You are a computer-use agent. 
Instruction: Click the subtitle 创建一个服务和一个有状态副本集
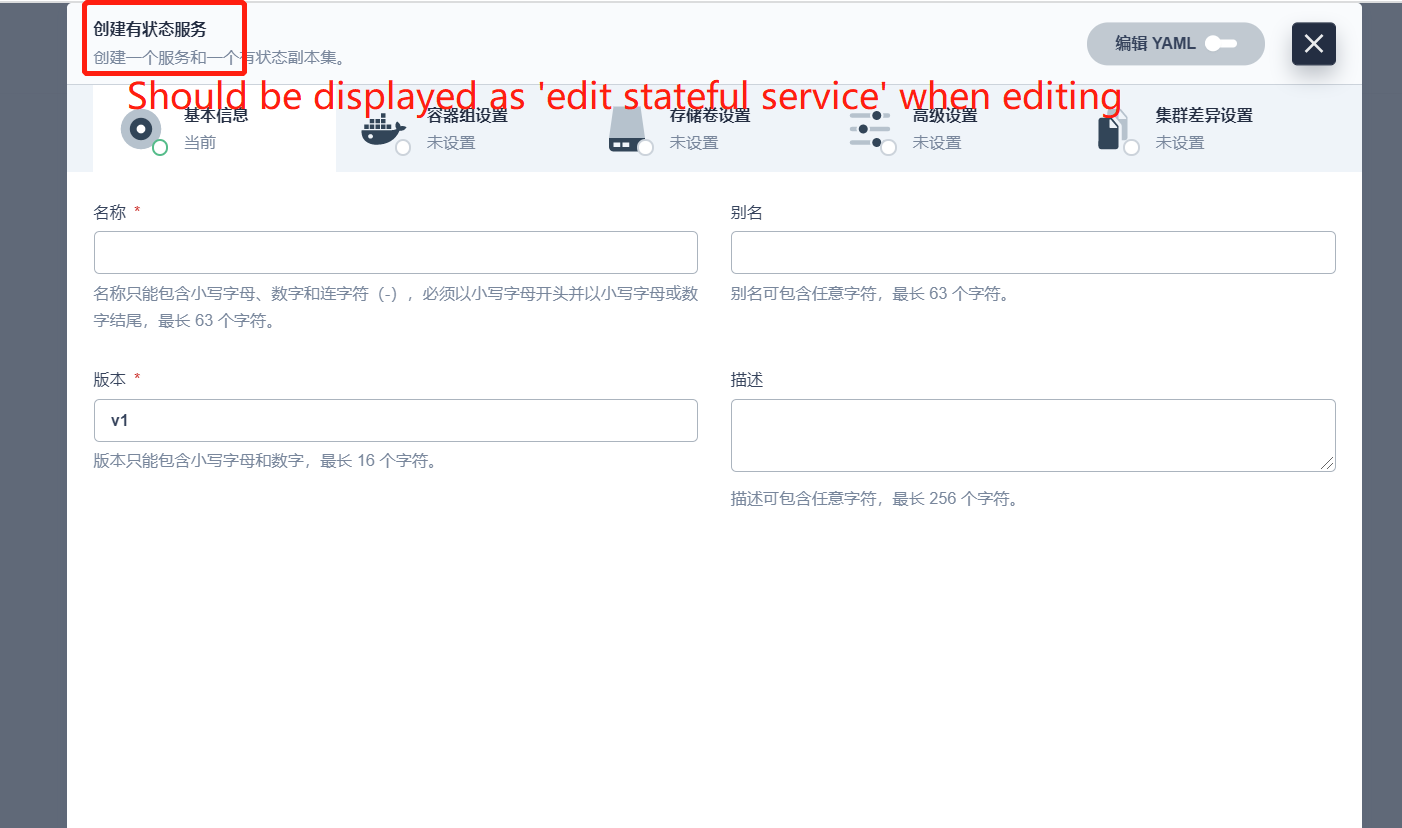(219, 58)
